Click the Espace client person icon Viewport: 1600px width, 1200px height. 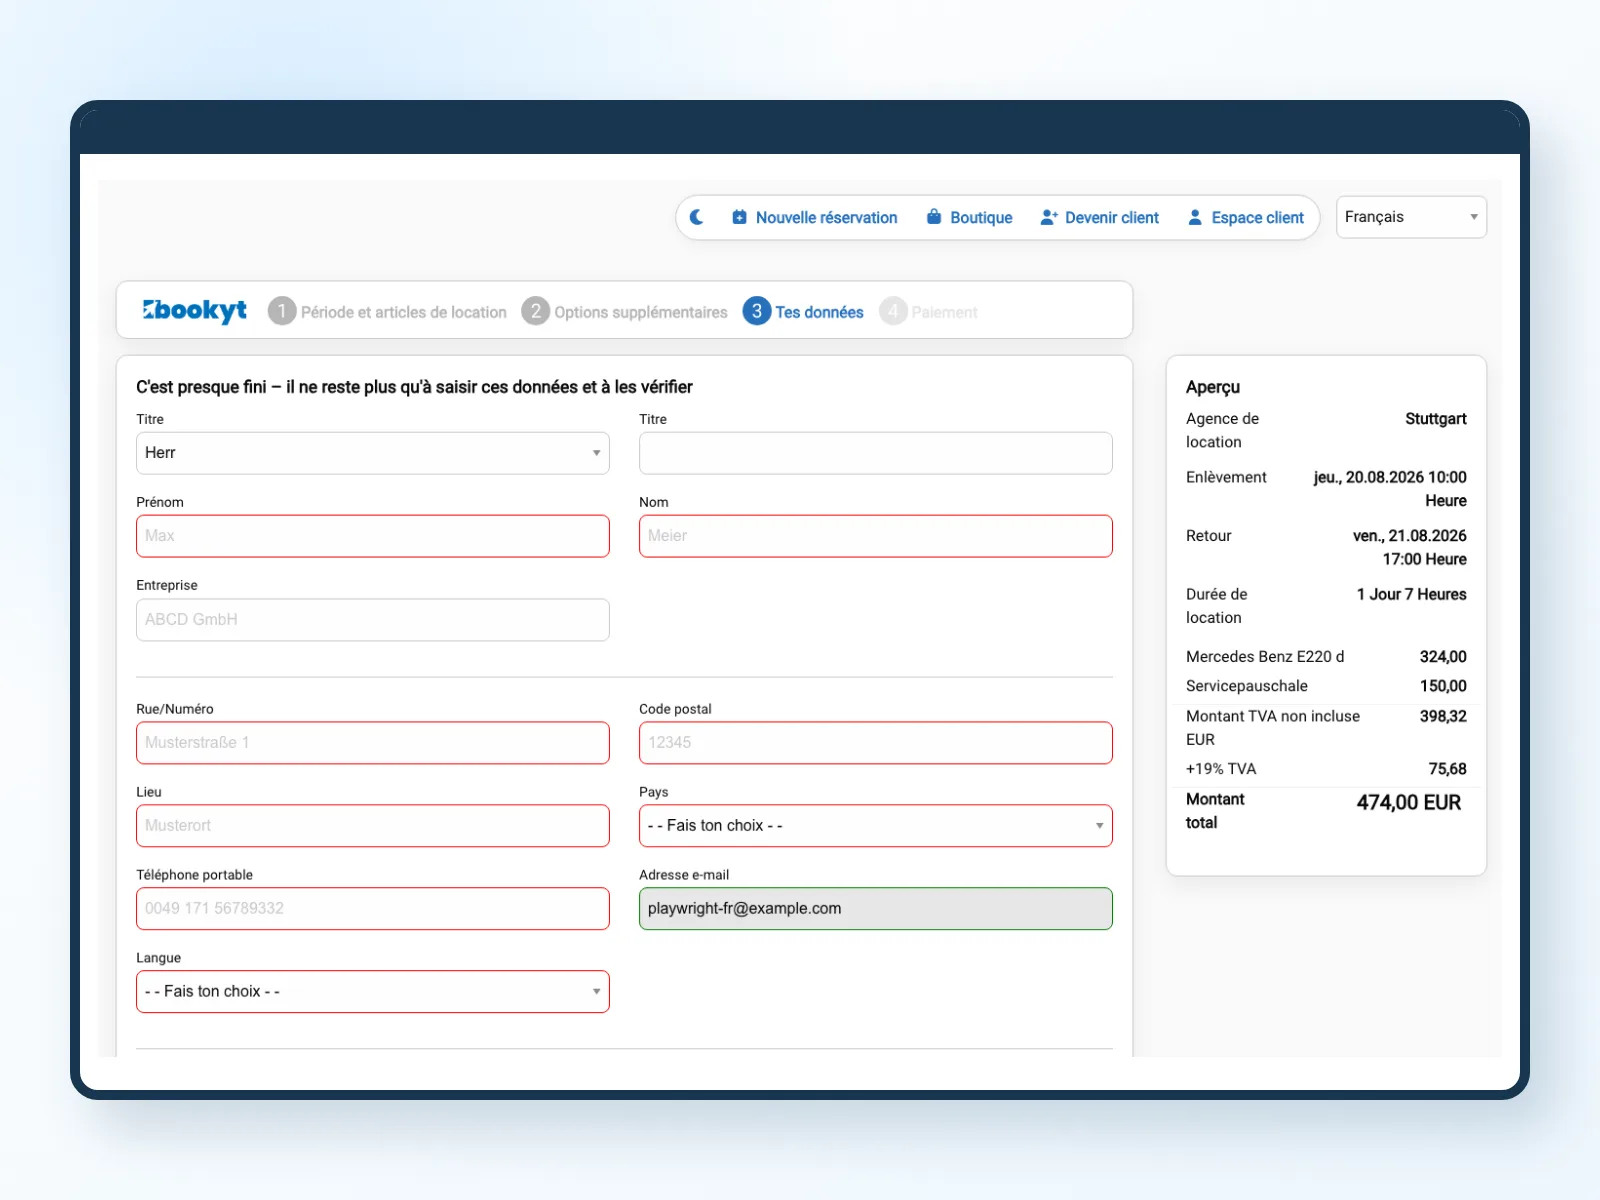click(x=1195, y=217)
